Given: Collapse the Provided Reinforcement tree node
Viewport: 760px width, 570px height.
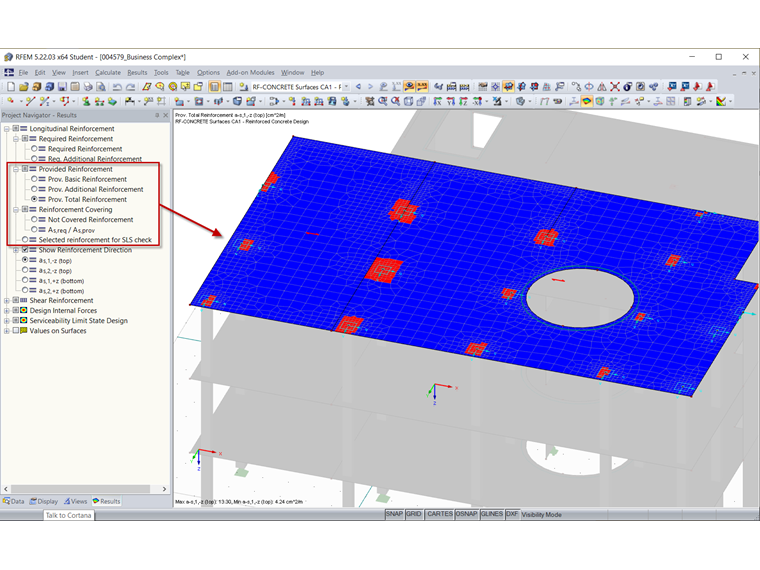Looking at the screenshot, I should click(x=16, y=169).
